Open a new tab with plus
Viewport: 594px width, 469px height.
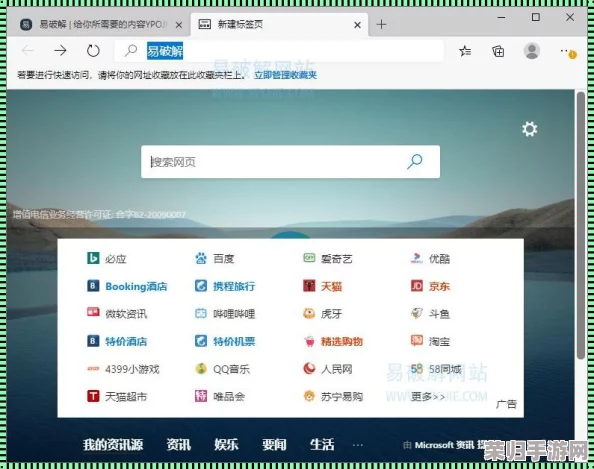click(x=381, y=25)
